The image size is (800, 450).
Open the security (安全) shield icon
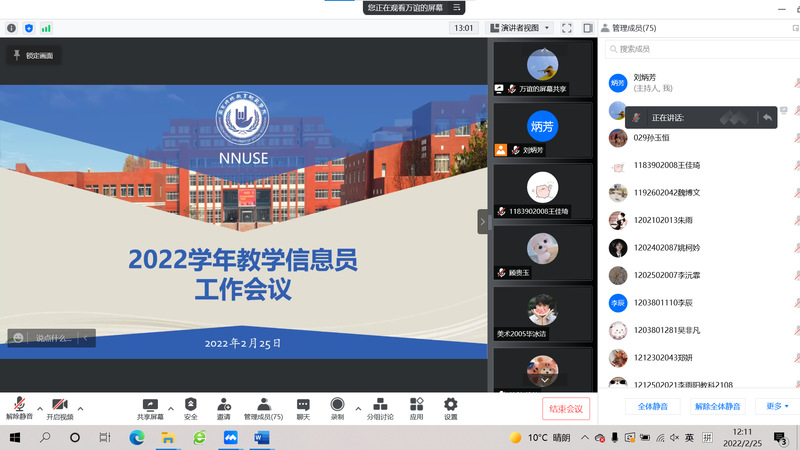click(190, 405)
